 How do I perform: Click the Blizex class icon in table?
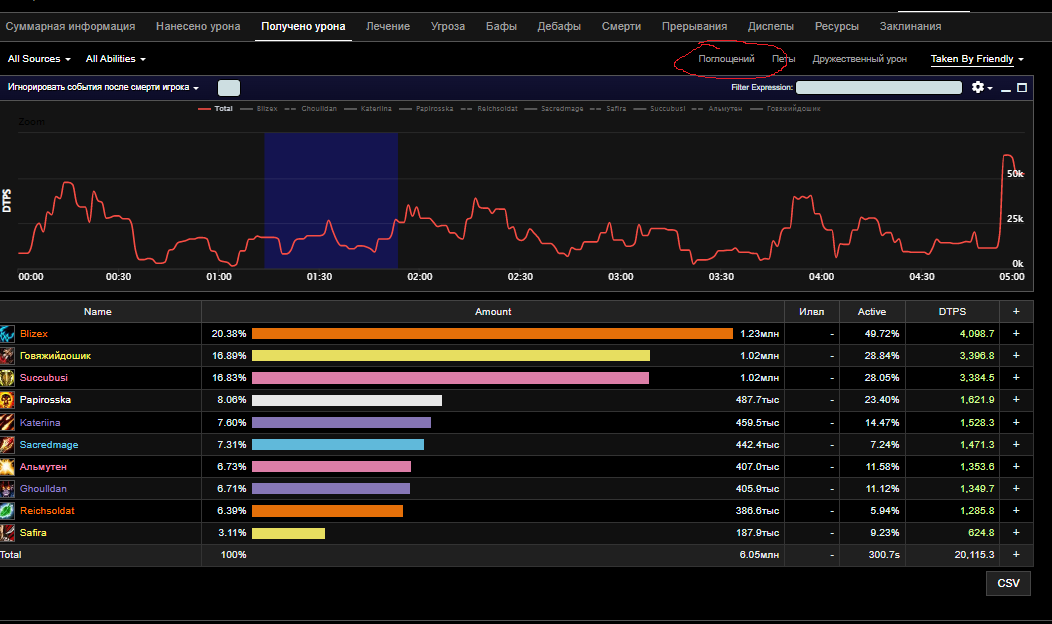(8, 334)
